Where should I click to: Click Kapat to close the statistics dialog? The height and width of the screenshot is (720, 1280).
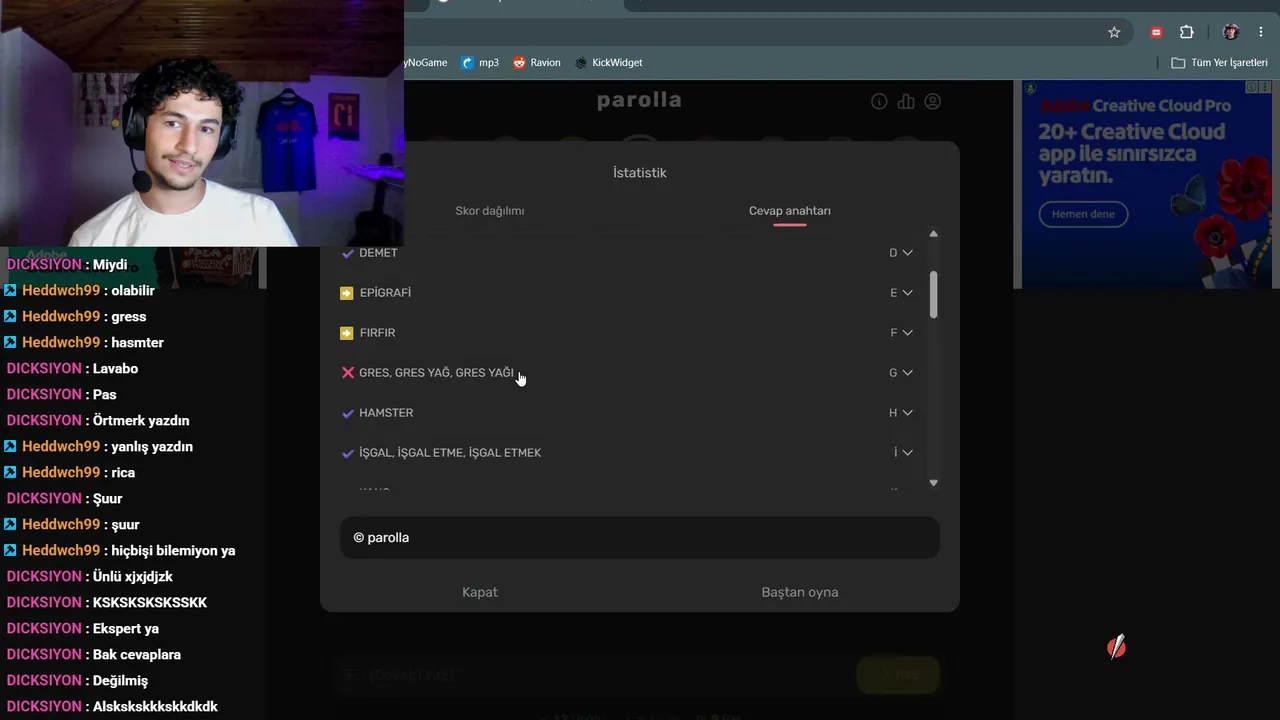coord(480,592)
